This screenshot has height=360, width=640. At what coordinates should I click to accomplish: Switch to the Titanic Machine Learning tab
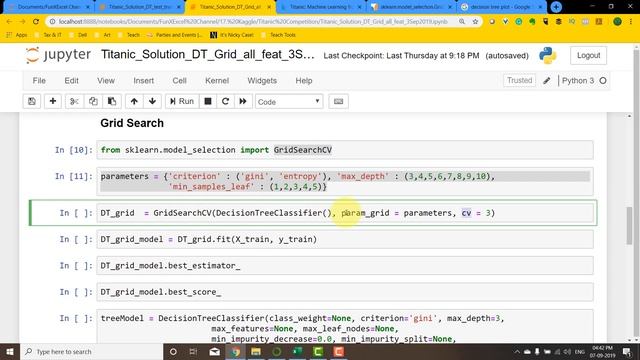[x=321, y=7]
